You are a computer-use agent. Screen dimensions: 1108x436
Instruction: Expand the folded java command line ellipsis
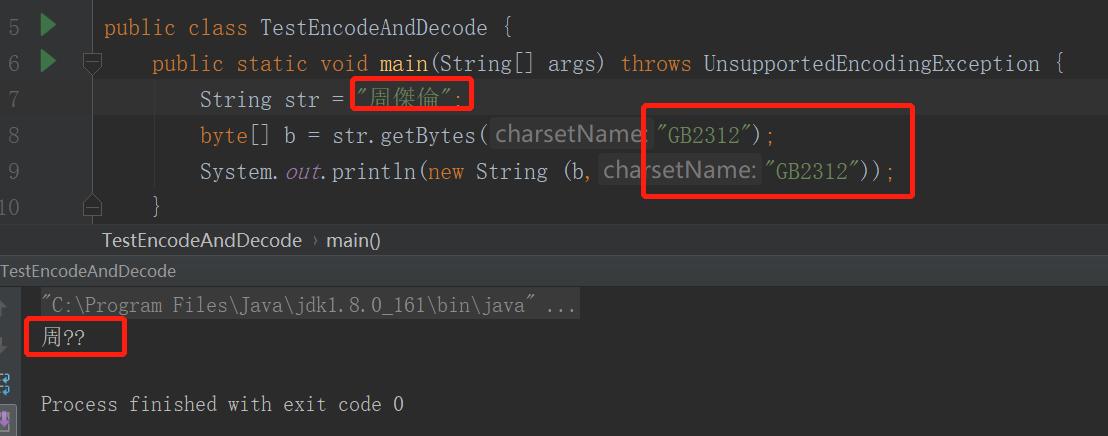[x=561, y=306]
